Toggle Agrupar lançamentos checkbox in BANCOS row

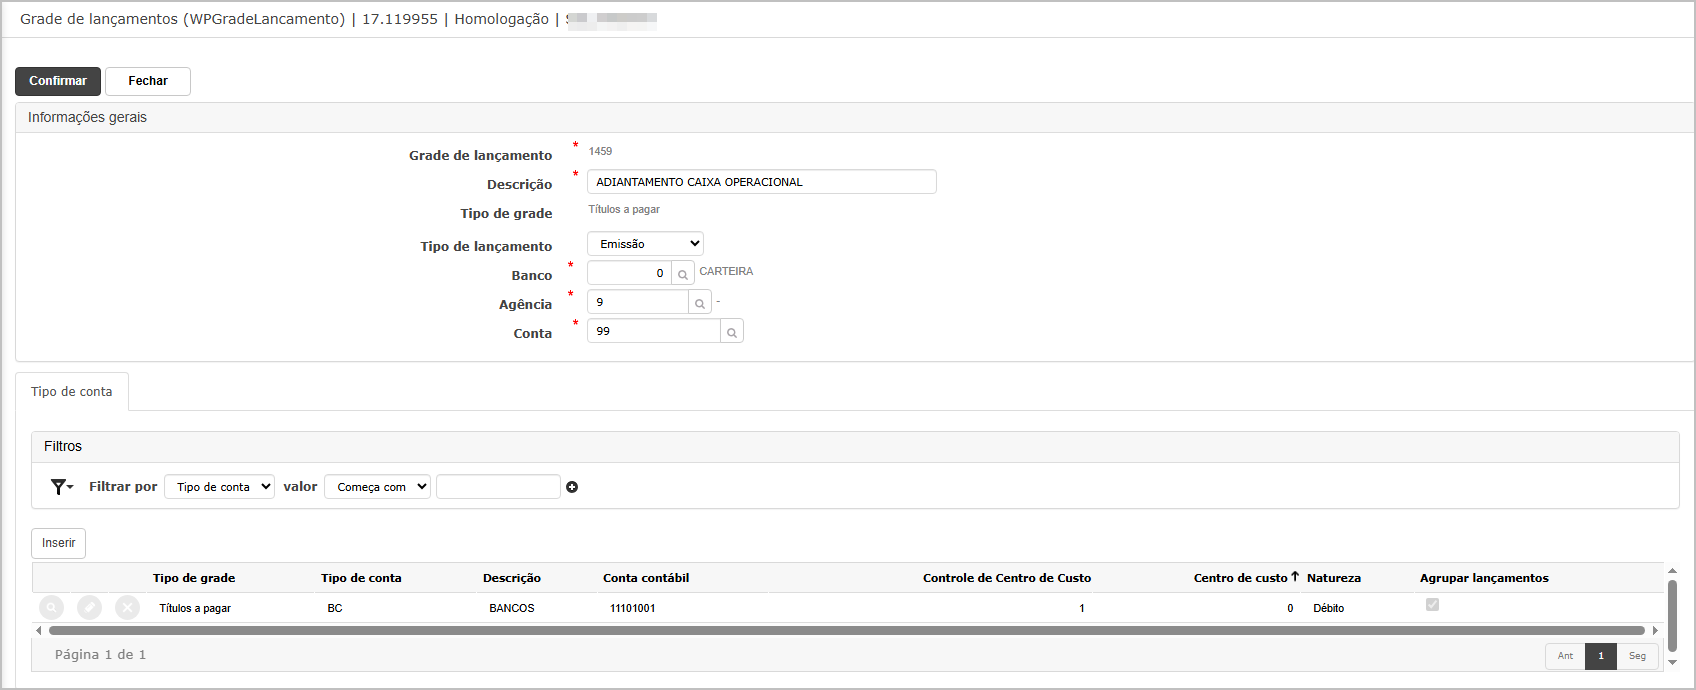pos(1432,605)
